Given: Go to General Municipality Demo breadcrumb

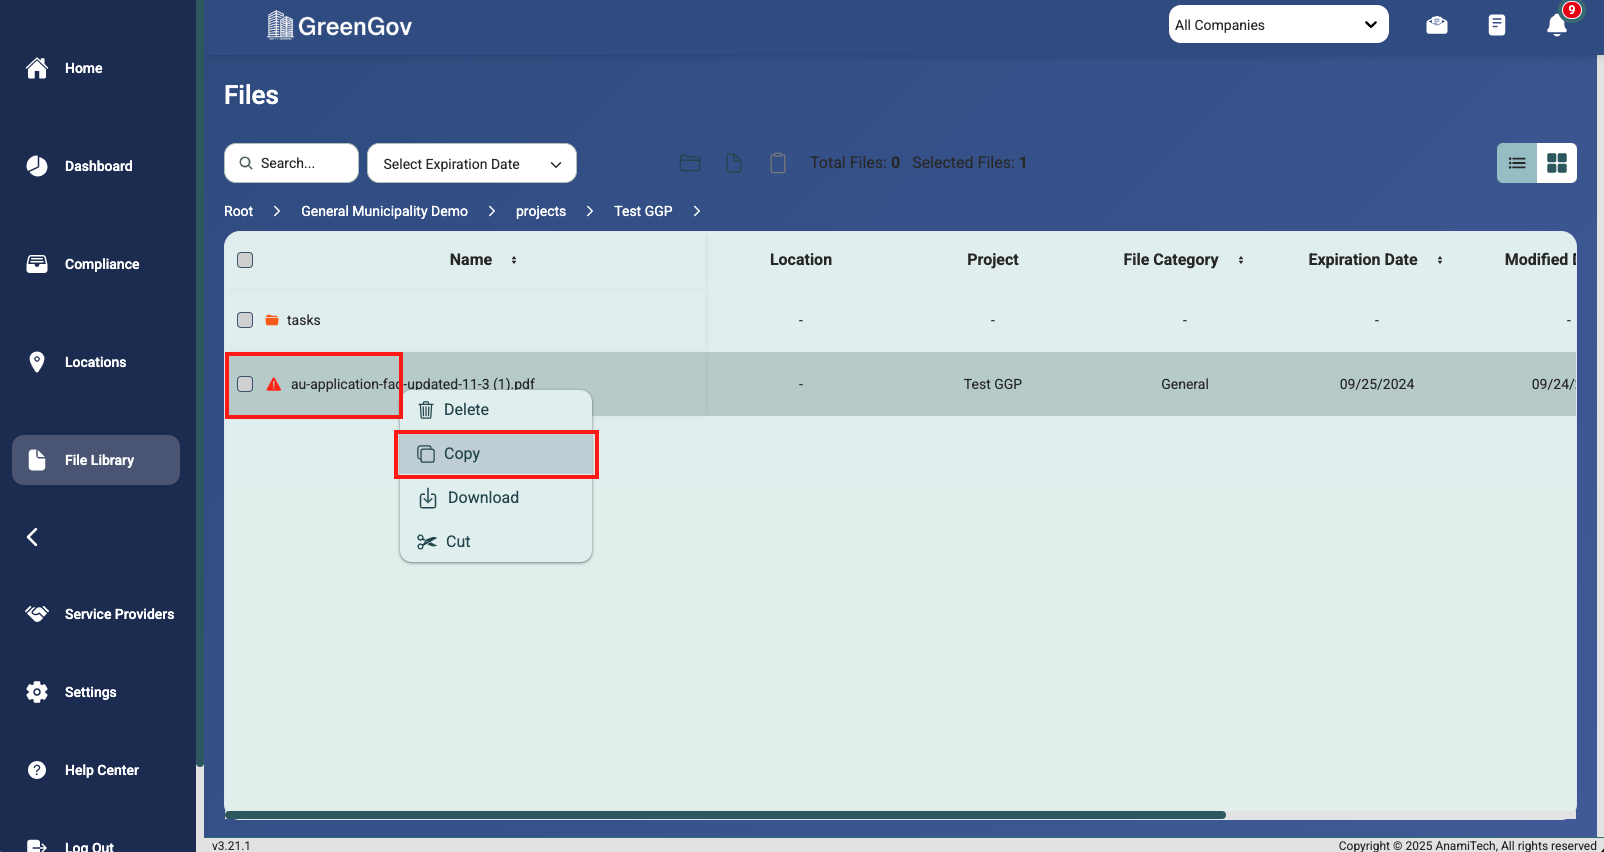Looking at the screenshot, I should tap(384, 211).
